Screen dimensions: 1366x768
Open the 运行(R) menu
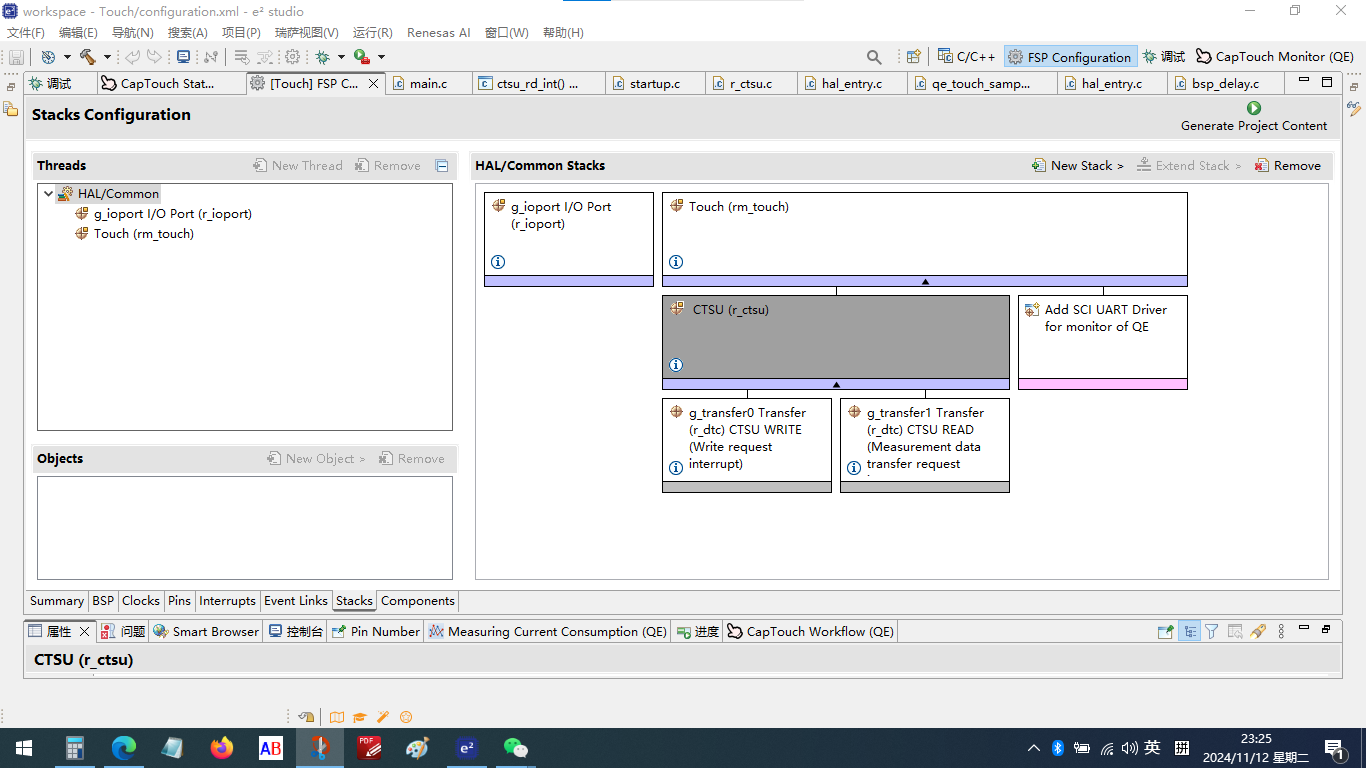click(373, 32)
